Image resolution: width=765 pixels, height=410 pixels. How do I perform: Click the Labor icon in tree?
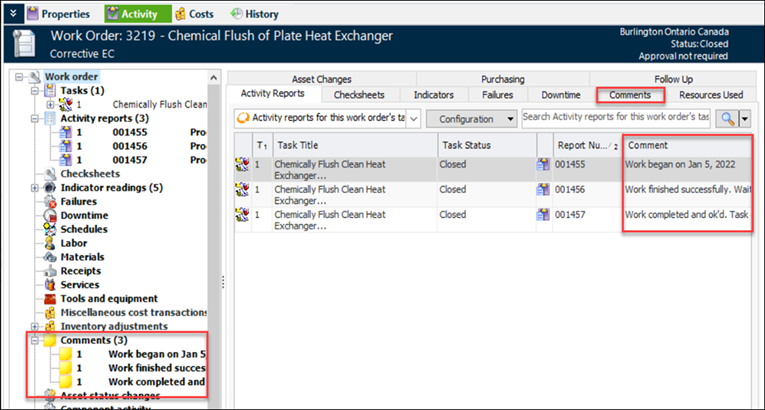(x=51, y=243)
